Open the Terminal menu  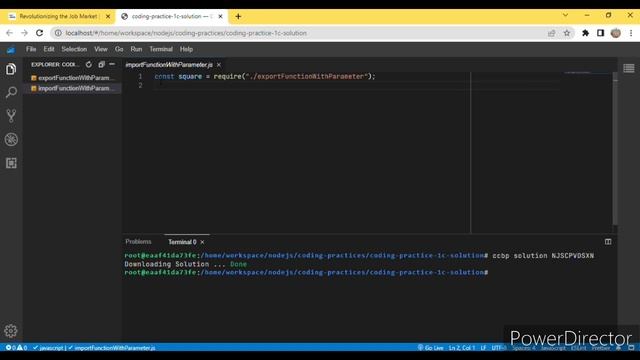coord(161,49)
